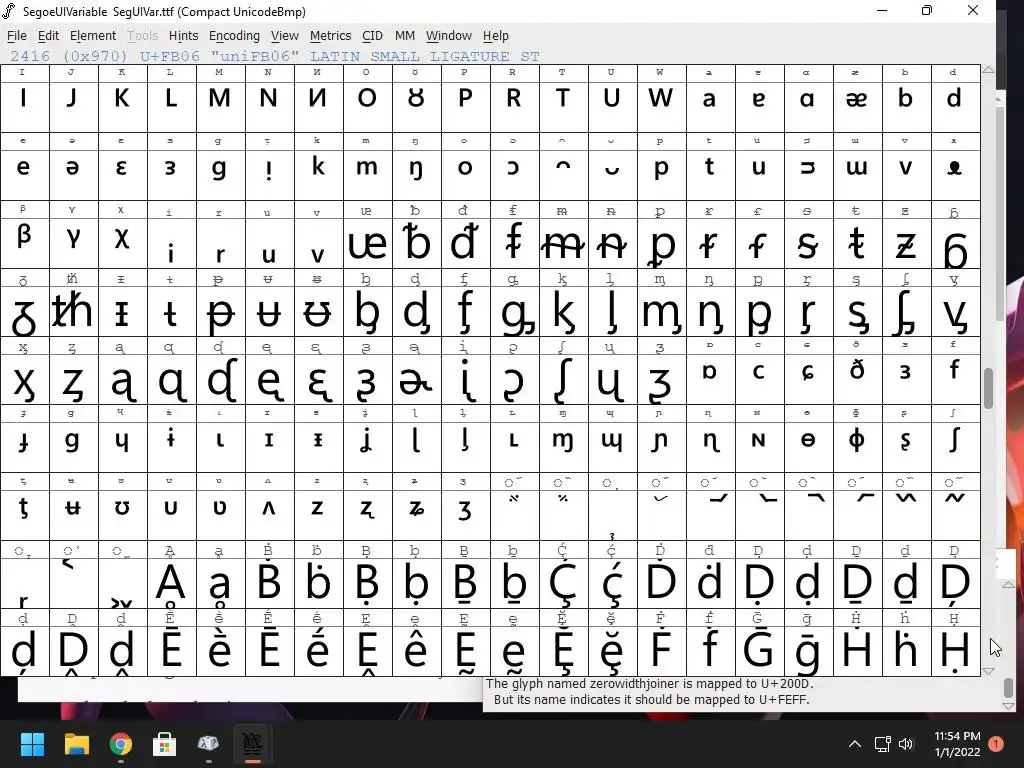
Task: Click the active FontForge taskbar icon
Action: coord(253,744)
